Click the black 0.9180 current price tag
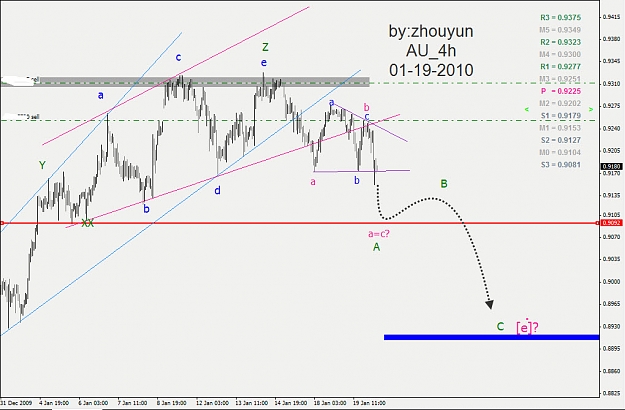Screen dimensions: 625x410 click(x=612, y=167)
